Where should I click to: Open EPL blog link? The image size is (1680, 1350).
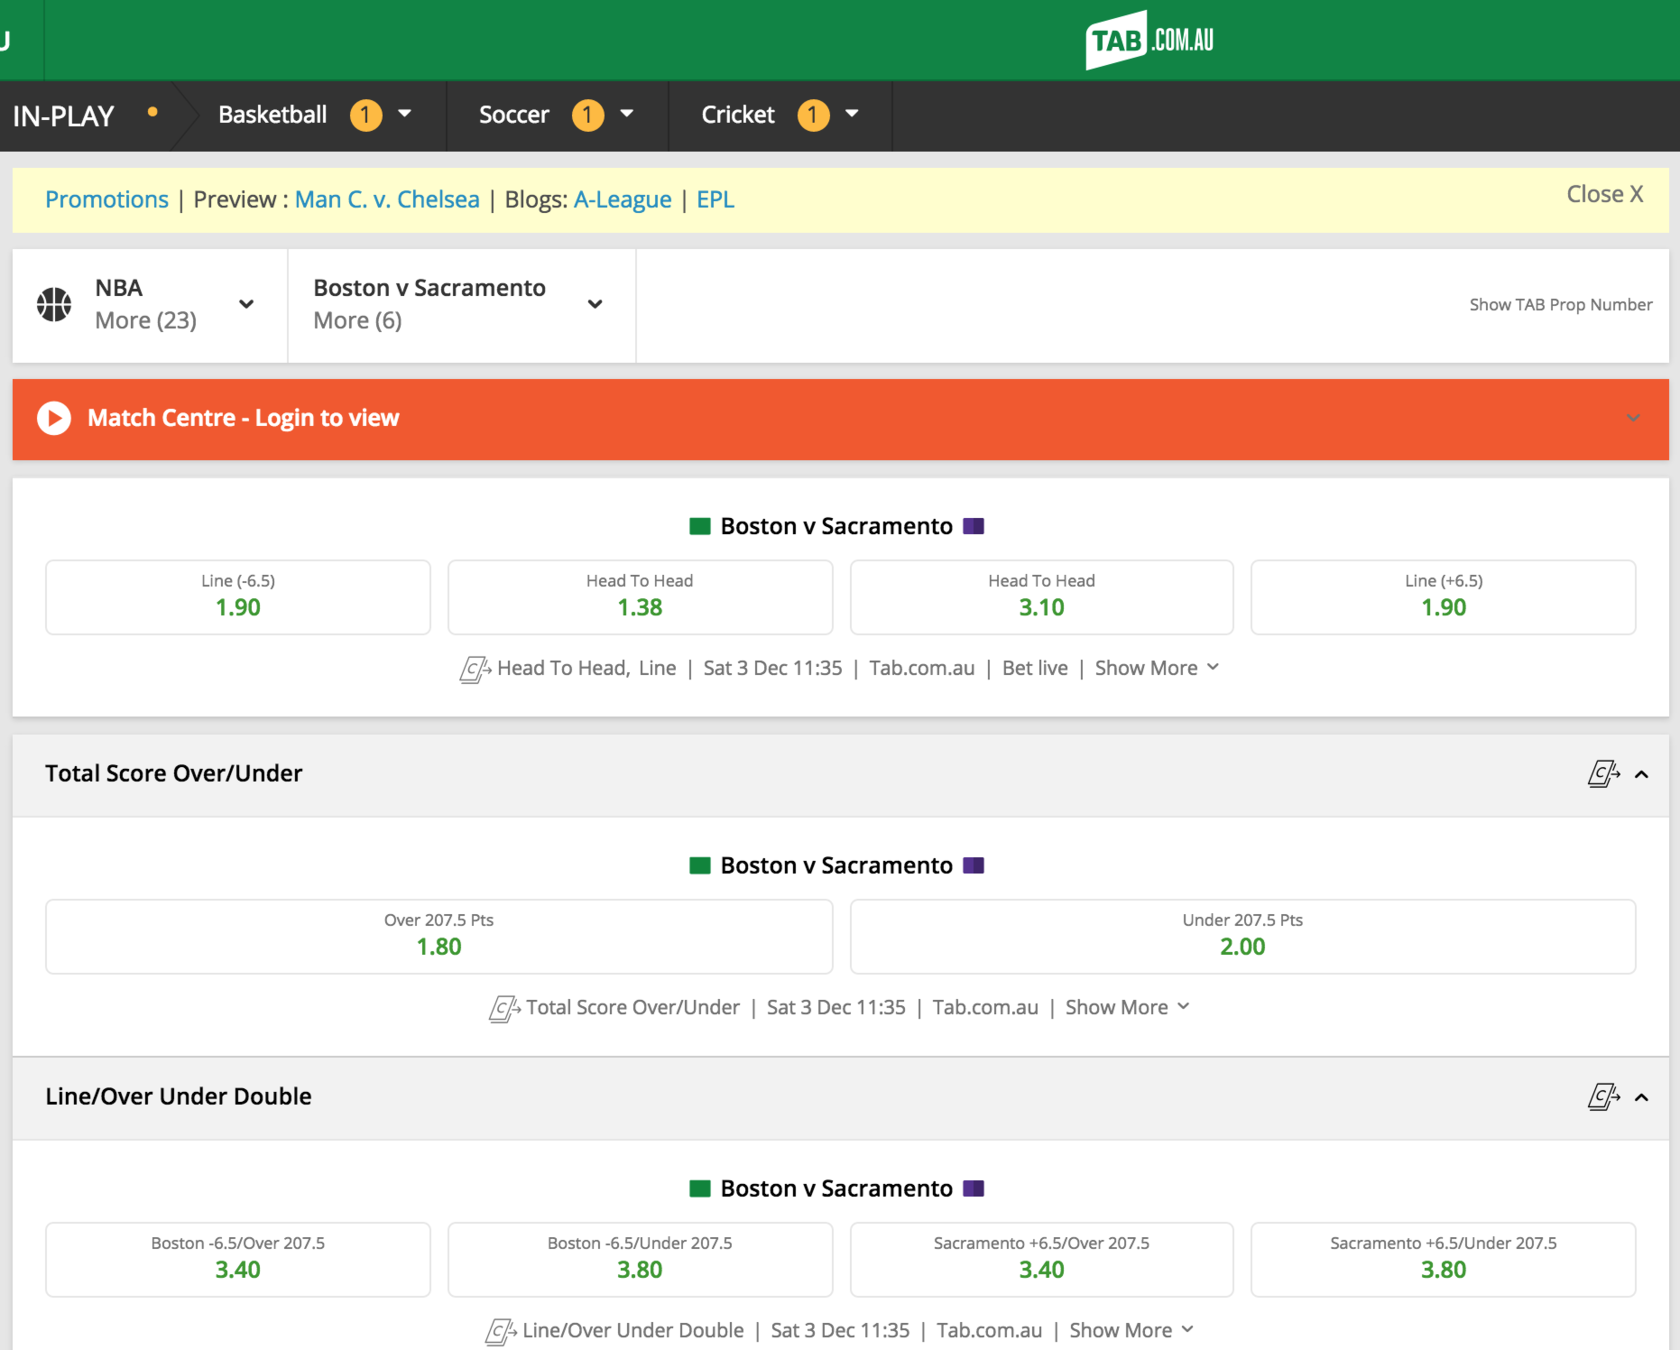pos(716,199)
